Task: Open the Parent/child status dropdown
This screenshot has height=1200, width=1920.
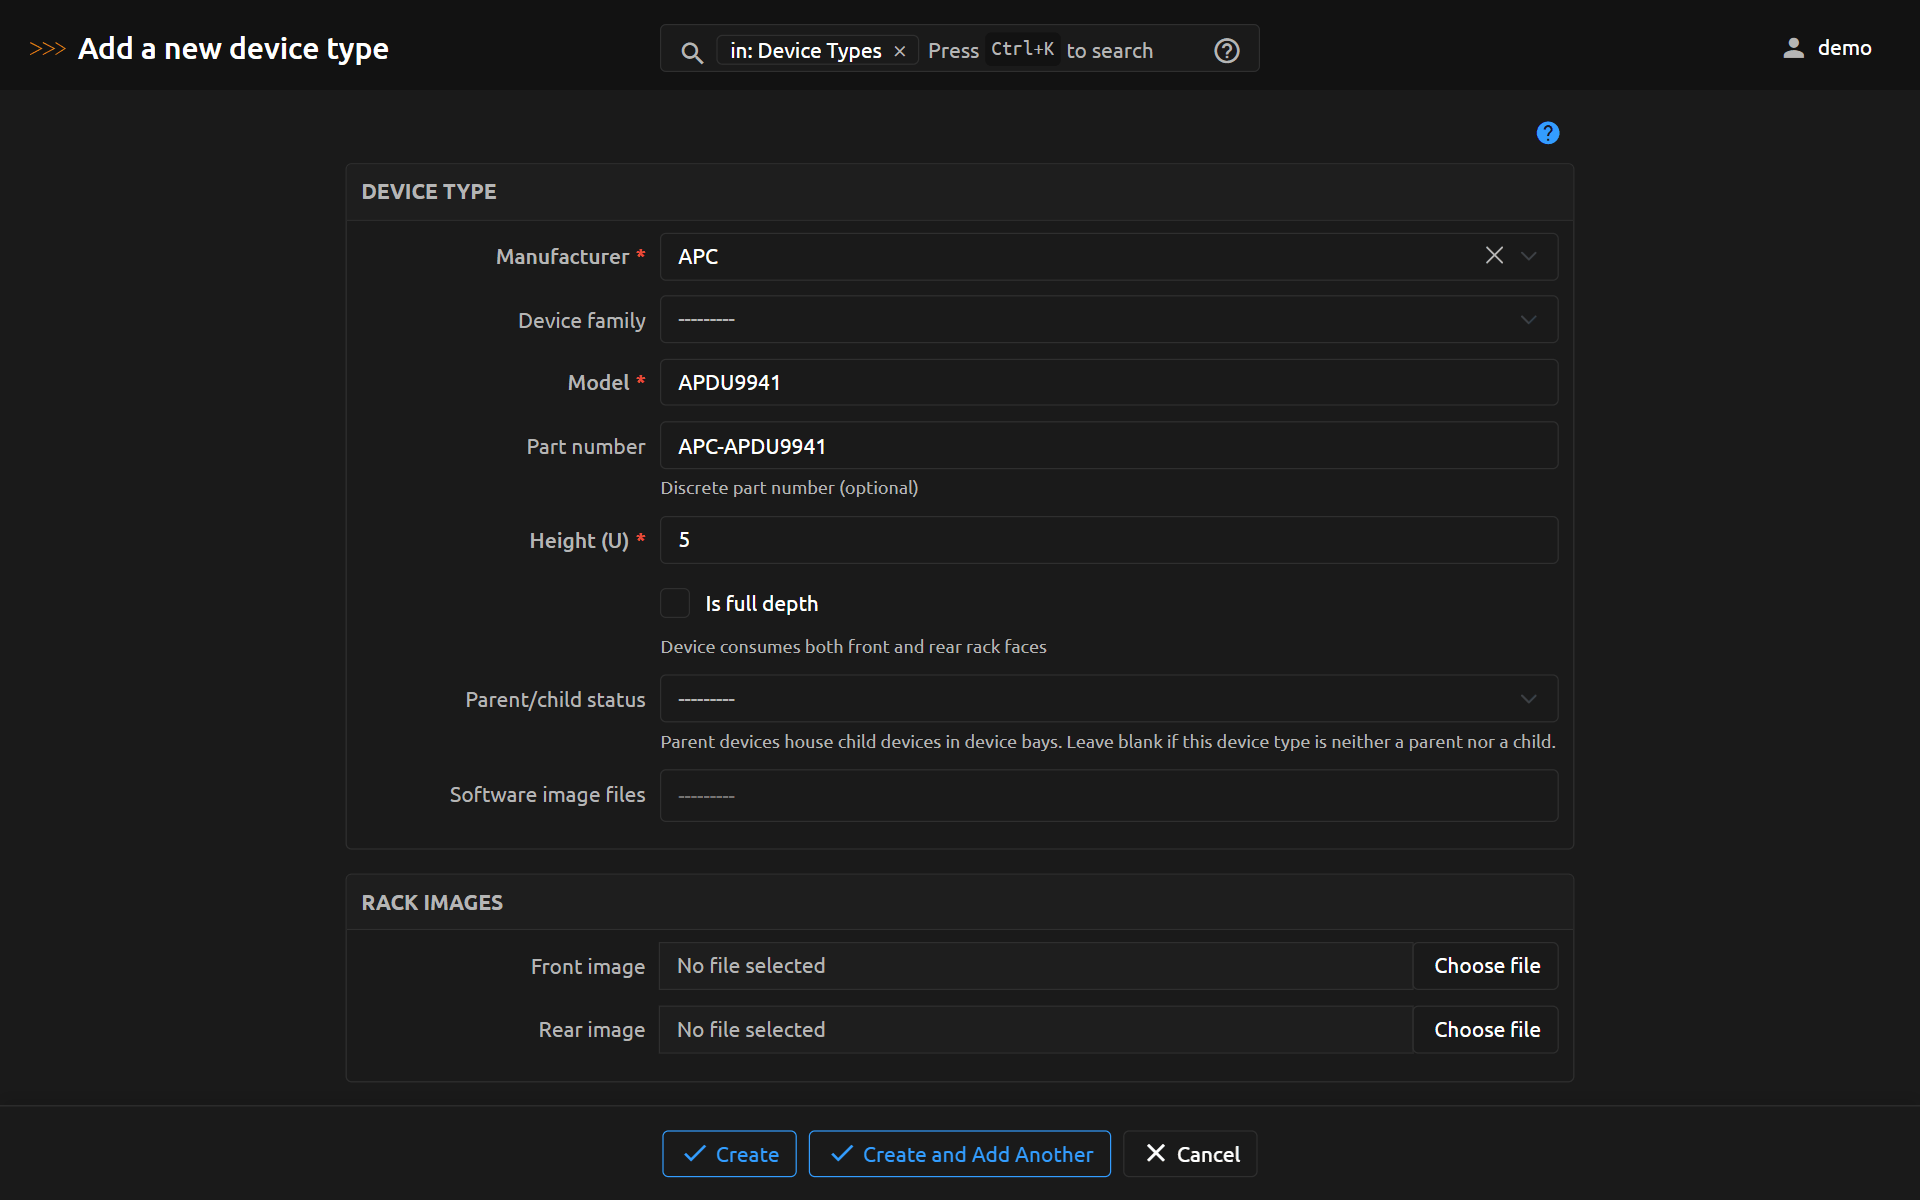Action: tap(1108, 699)
